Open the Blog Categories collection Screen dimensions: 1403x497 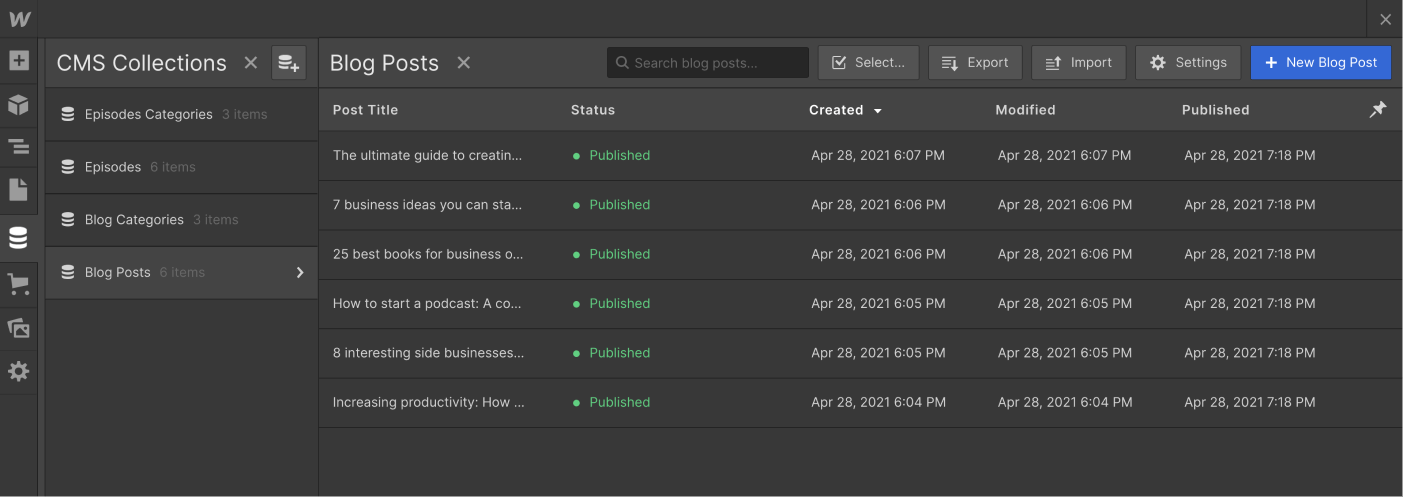182,220
